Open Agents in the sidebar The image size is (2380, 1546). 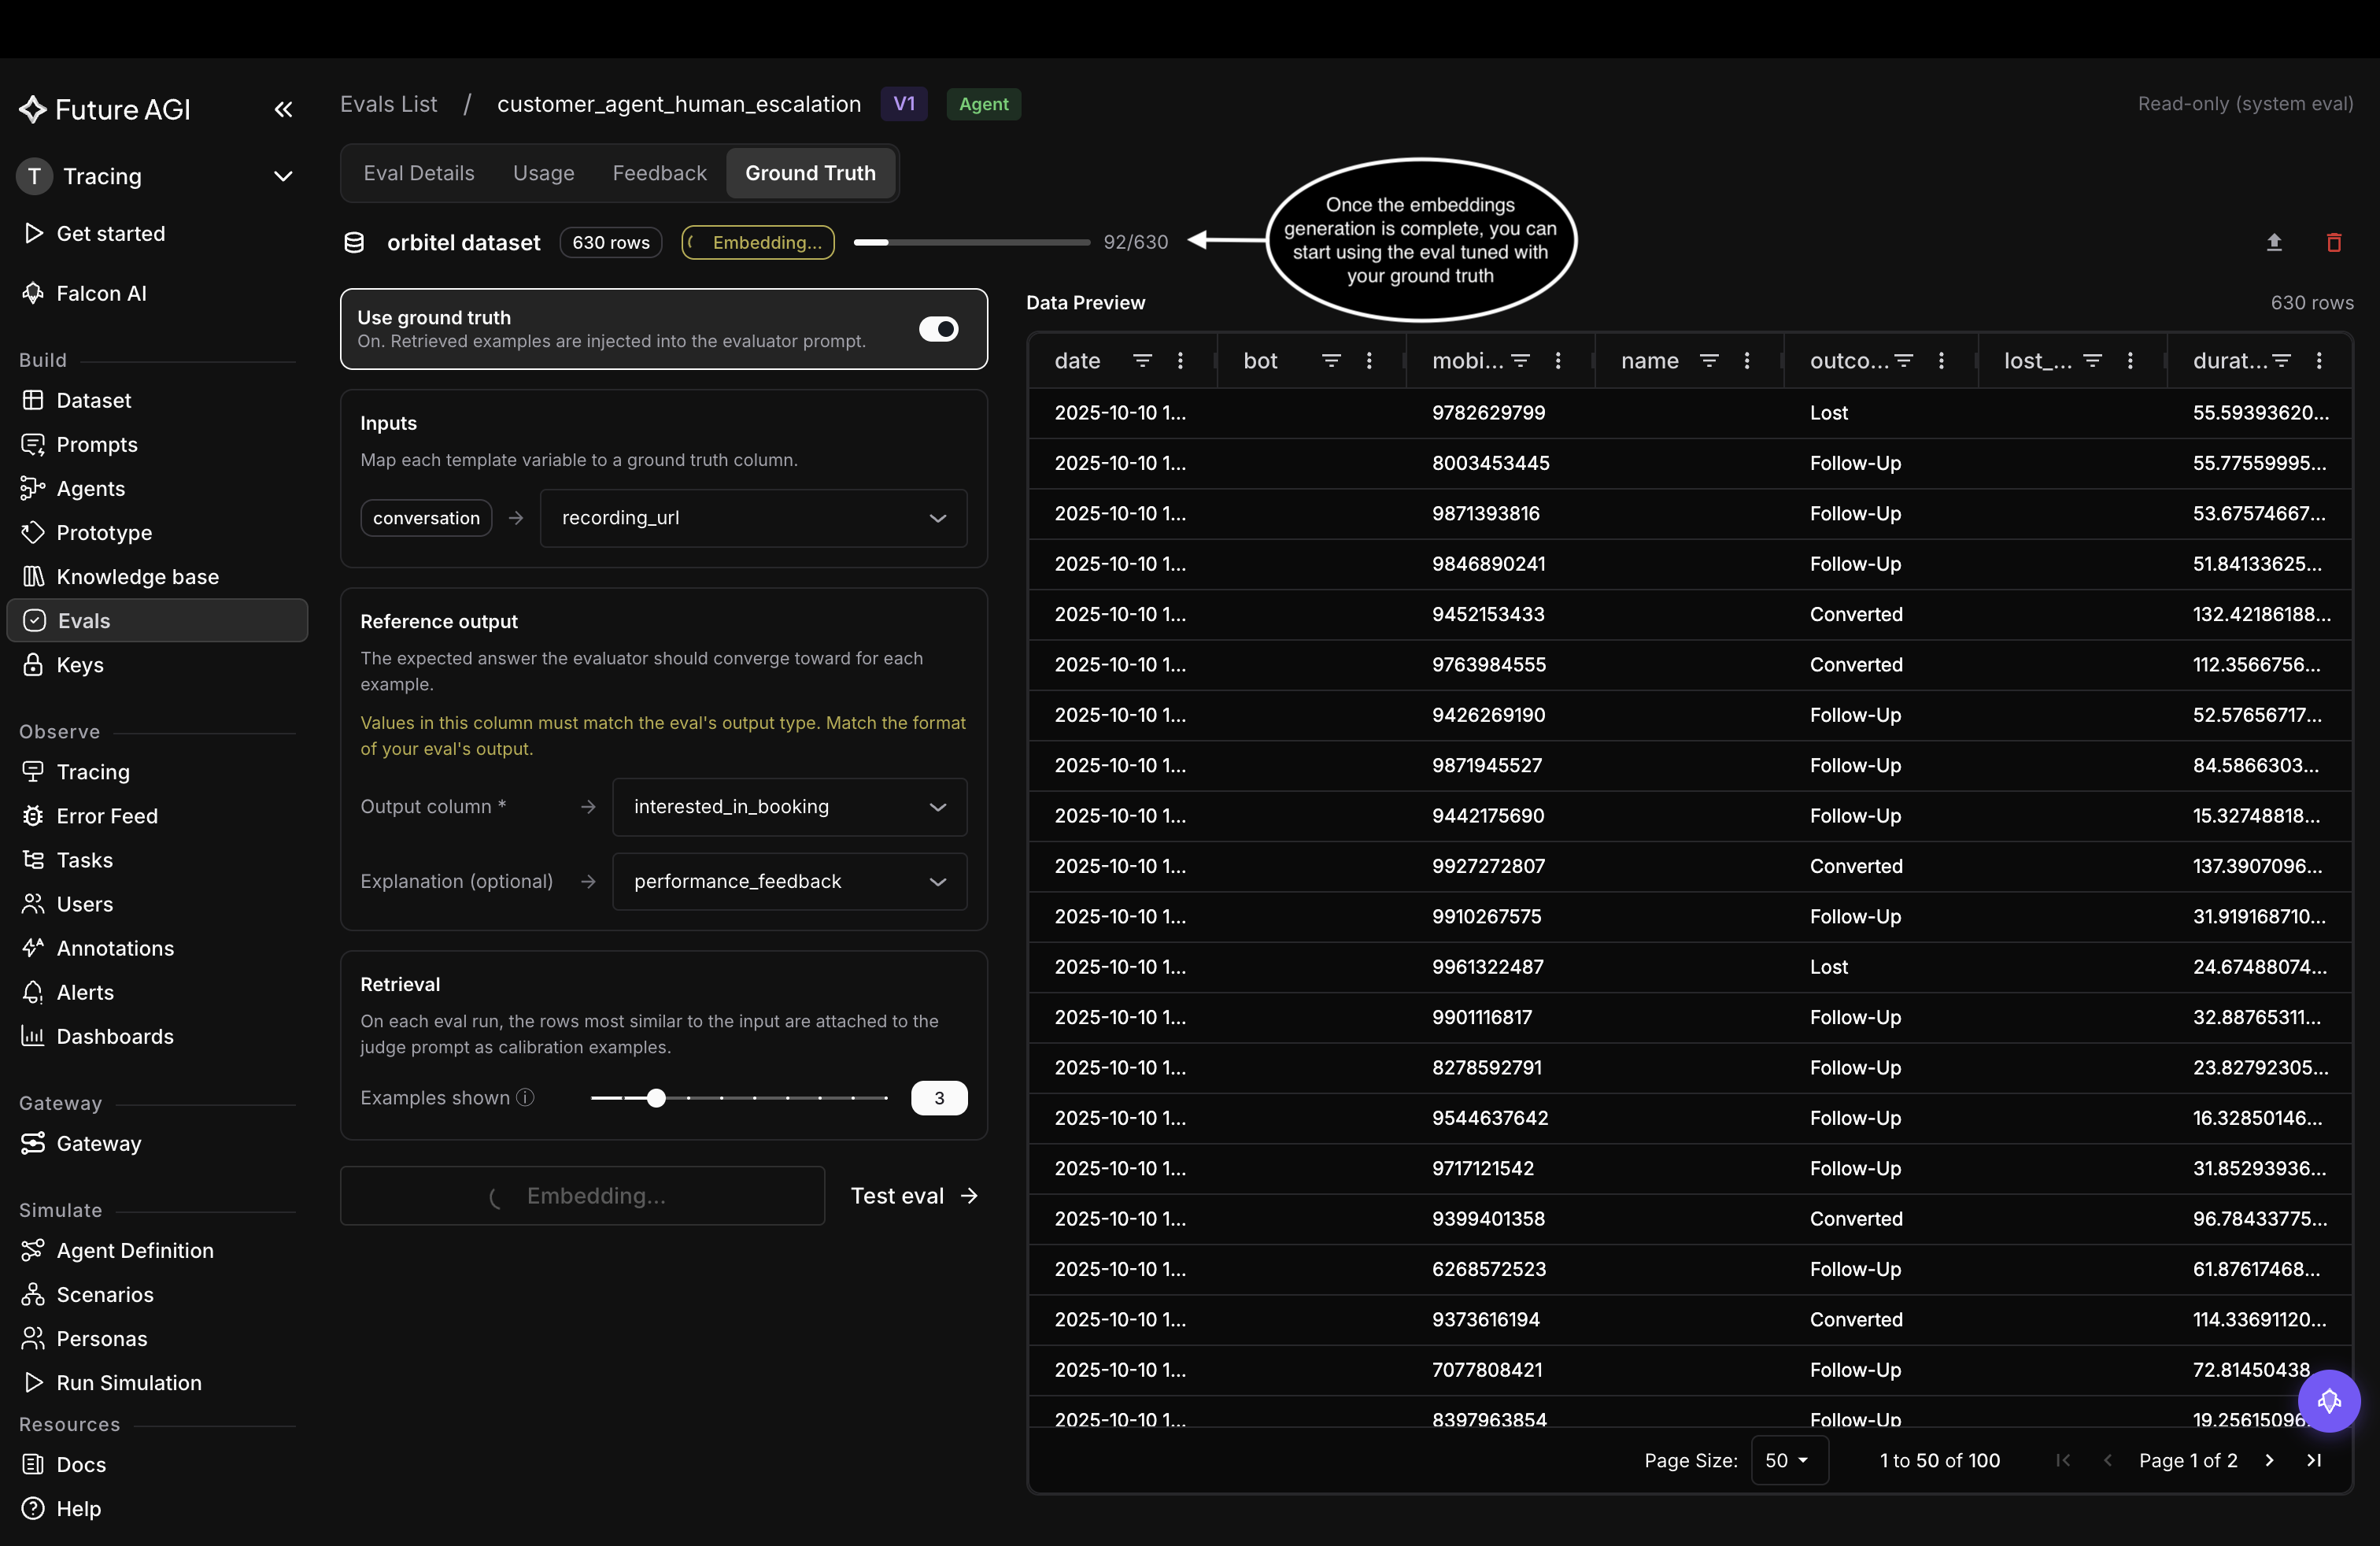click(157, 488)
